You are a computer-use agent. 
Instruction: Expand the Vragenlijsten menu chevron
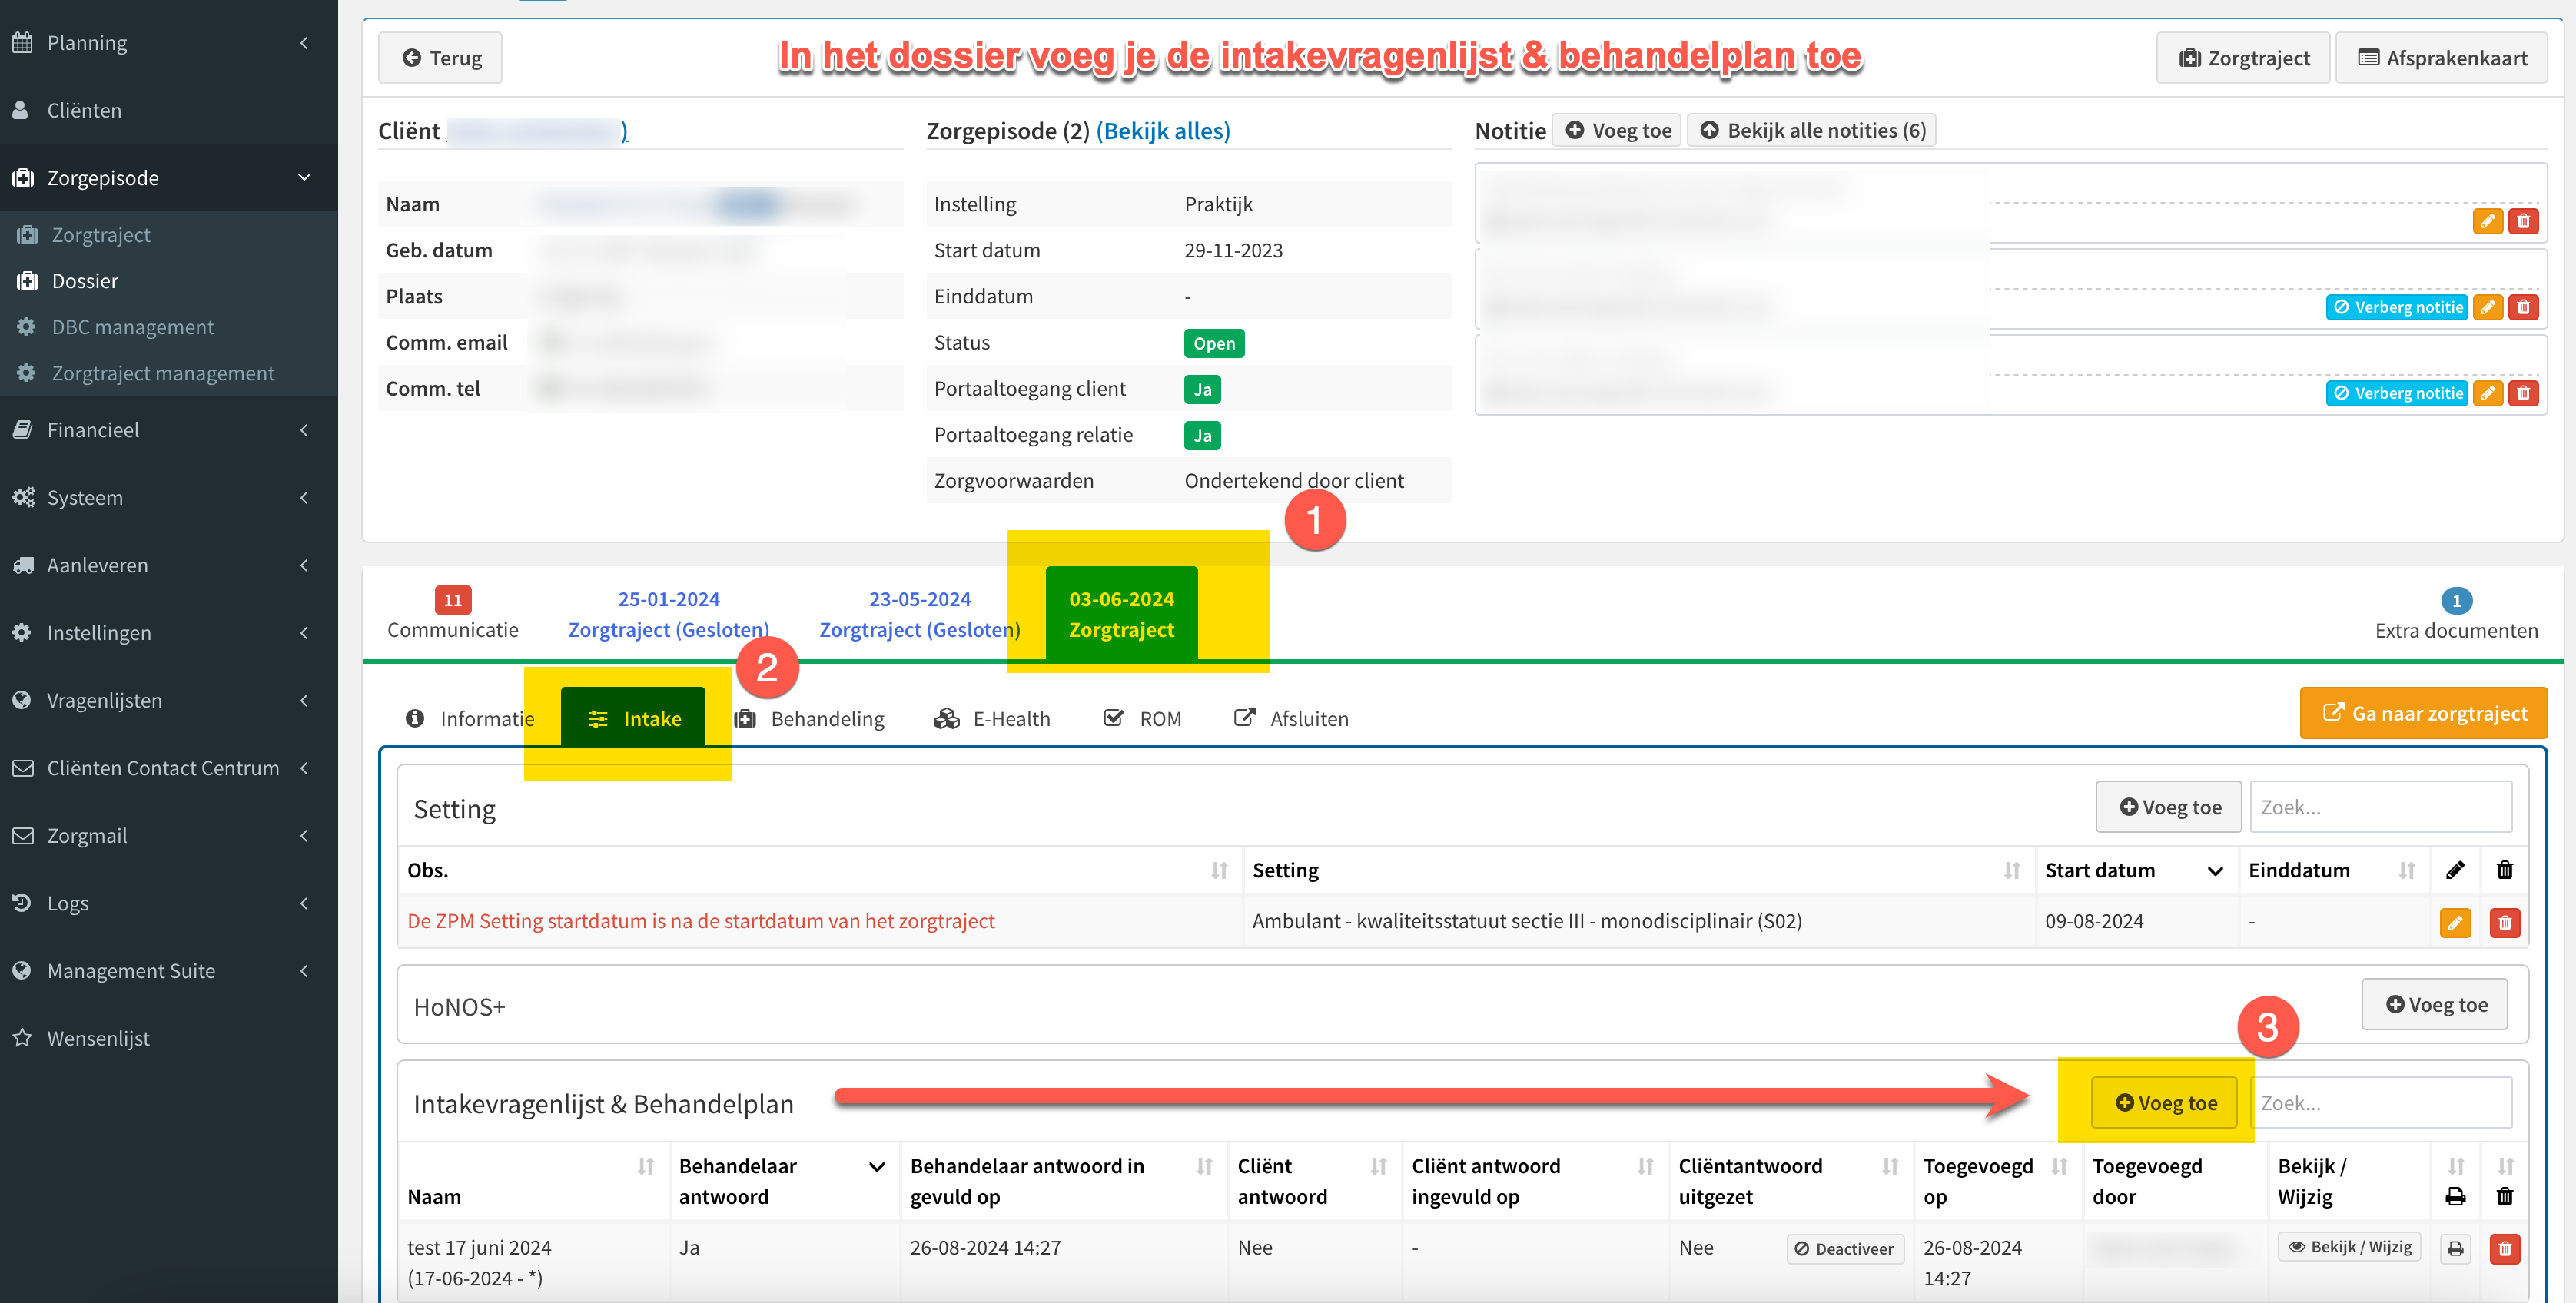(x=304, y=700)
